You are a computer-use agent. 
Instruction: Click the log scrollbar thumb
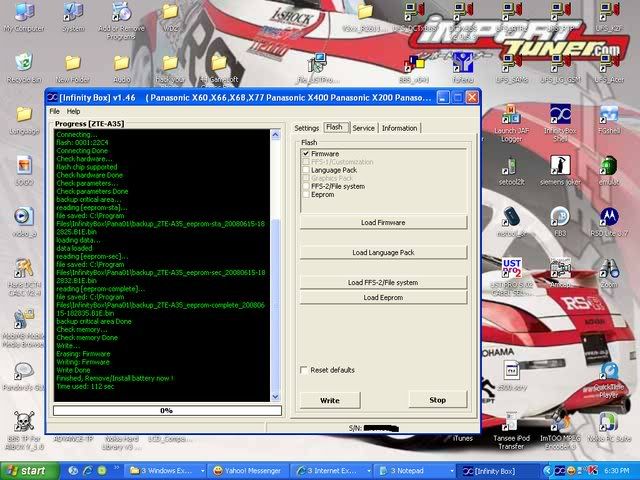(276, 305)
